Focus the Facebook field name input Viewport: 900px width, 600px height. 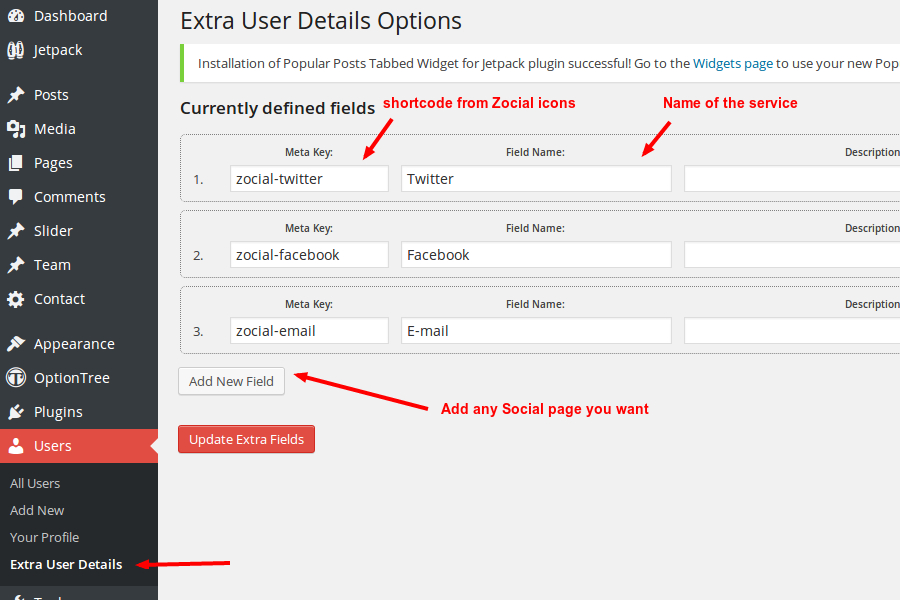click(x=536, y=254)
